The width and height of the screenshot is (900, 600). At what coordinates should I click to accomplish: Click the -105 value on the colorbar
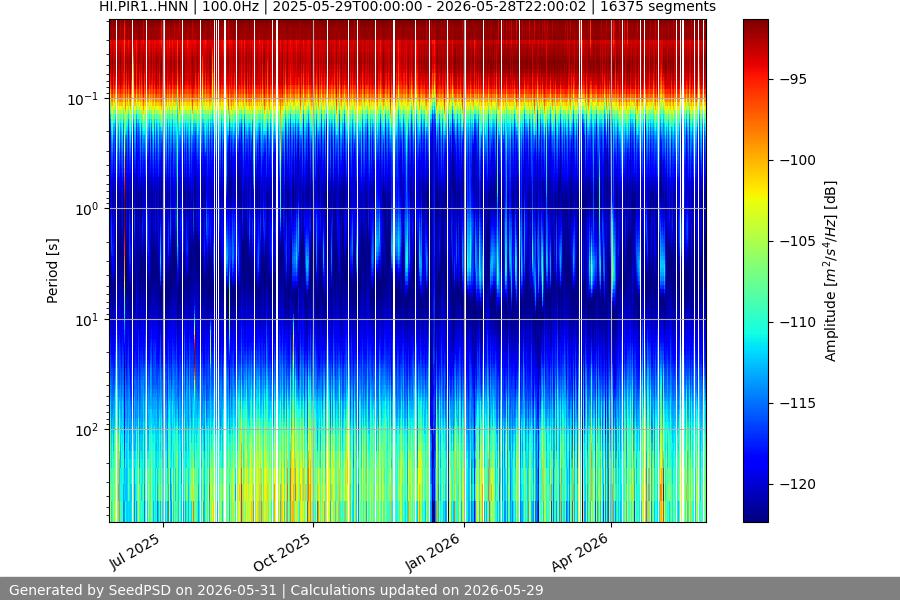[x=798, y=241]
